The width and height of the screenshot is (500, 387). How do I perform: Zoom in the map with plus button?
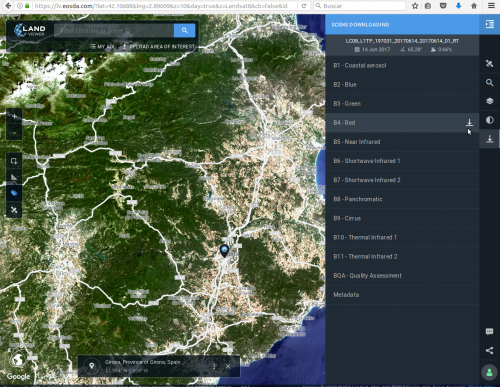pos(14,116)
